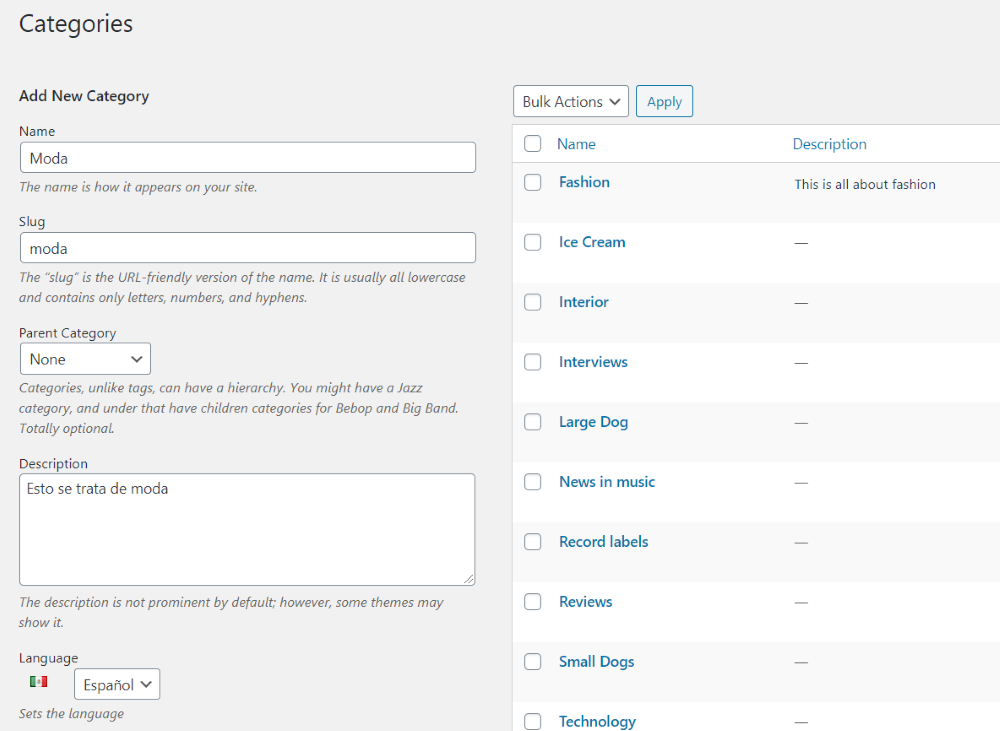Viewport: 1000px width, 731px height.
Task: Open the Large Dog category
Action: tap(593, 422)
